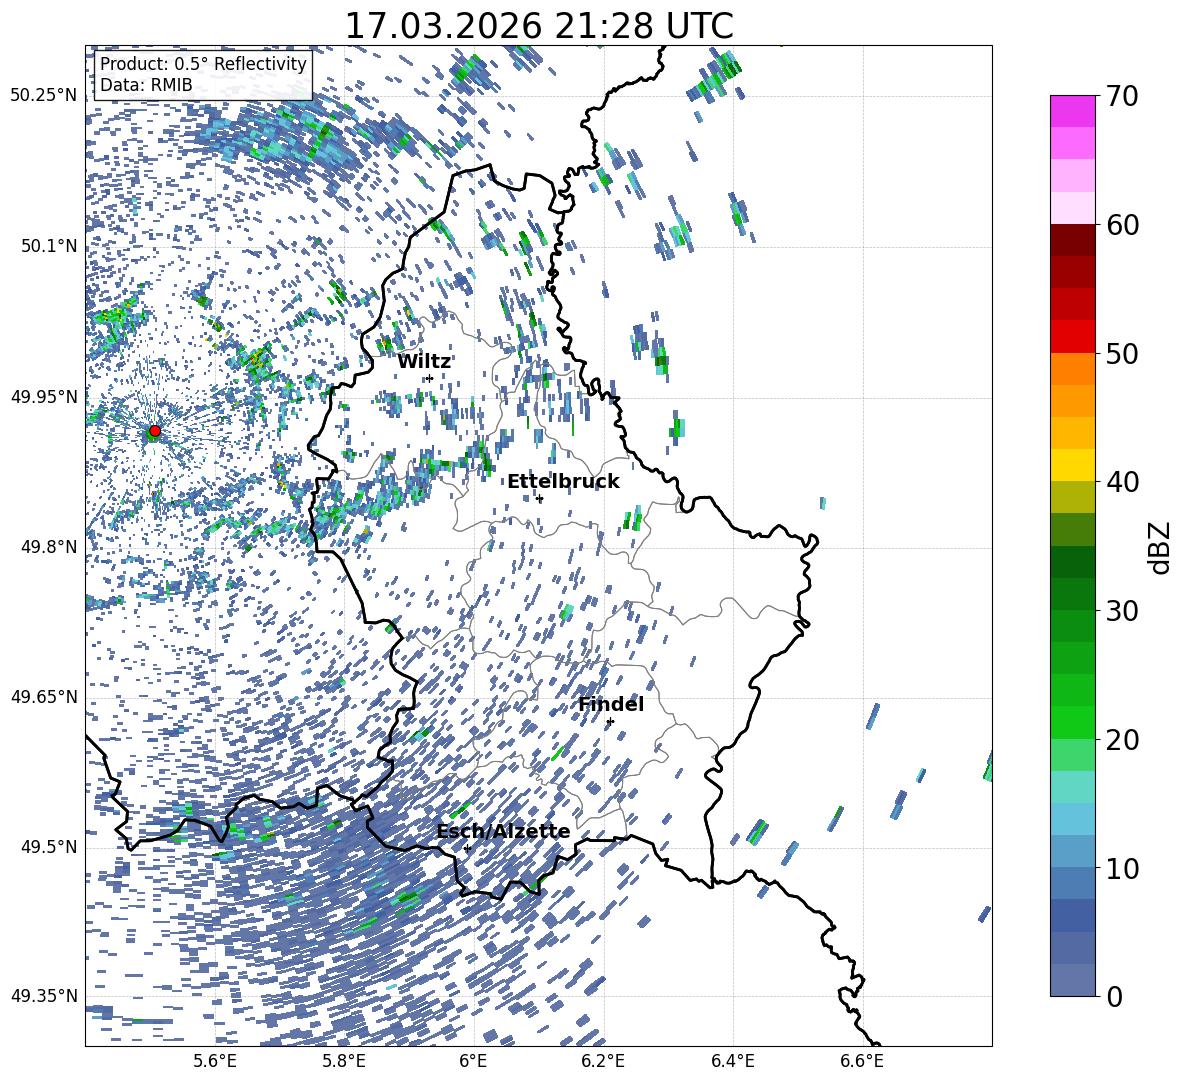Select the Ettelbruck city label
This screenshot has height=1081, width=1184.
(563, 482)
